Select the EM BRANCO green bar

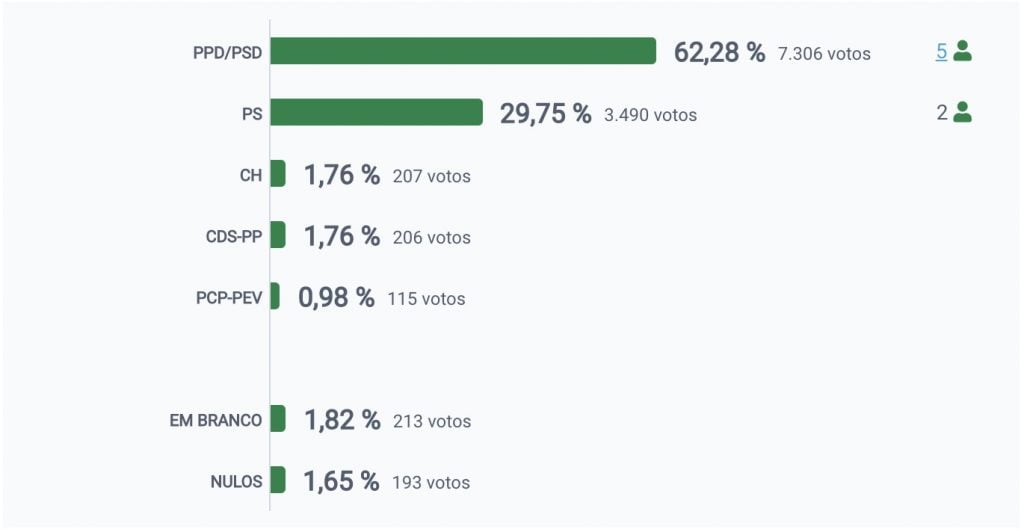coord(278,419)
